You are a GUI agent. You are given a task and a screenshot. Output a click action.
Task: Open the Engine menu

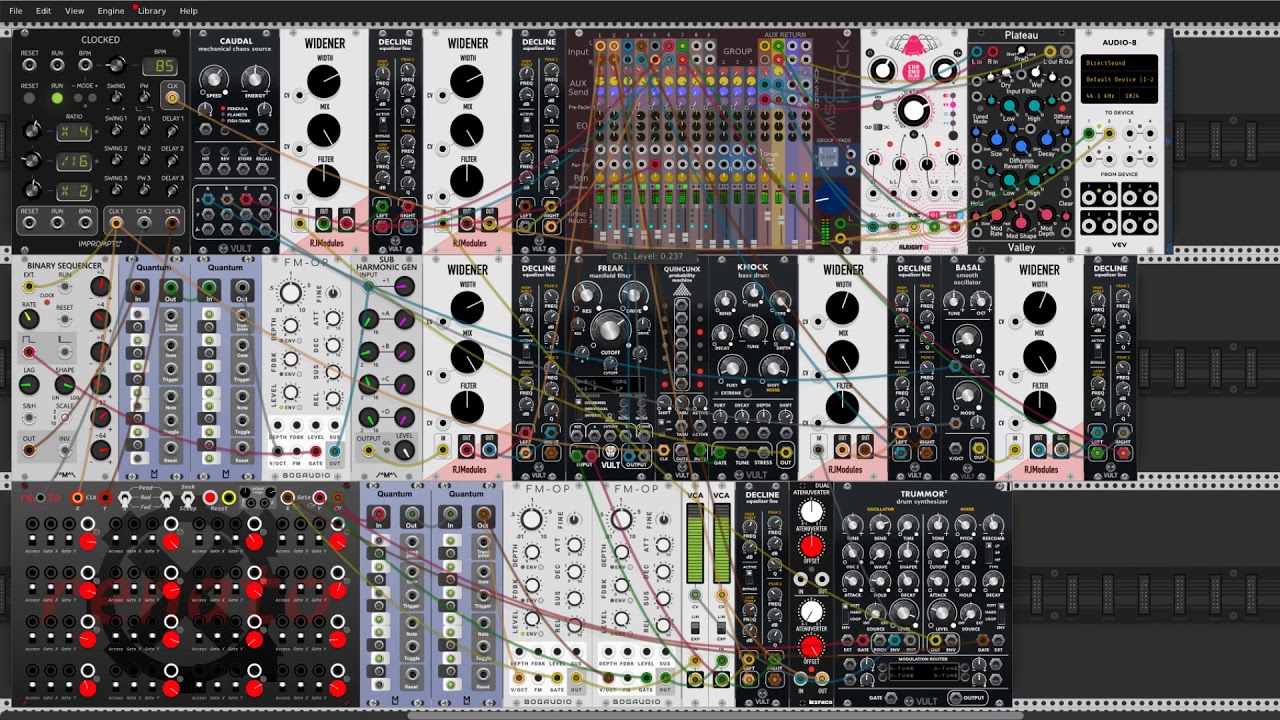[x=111, y=11]
